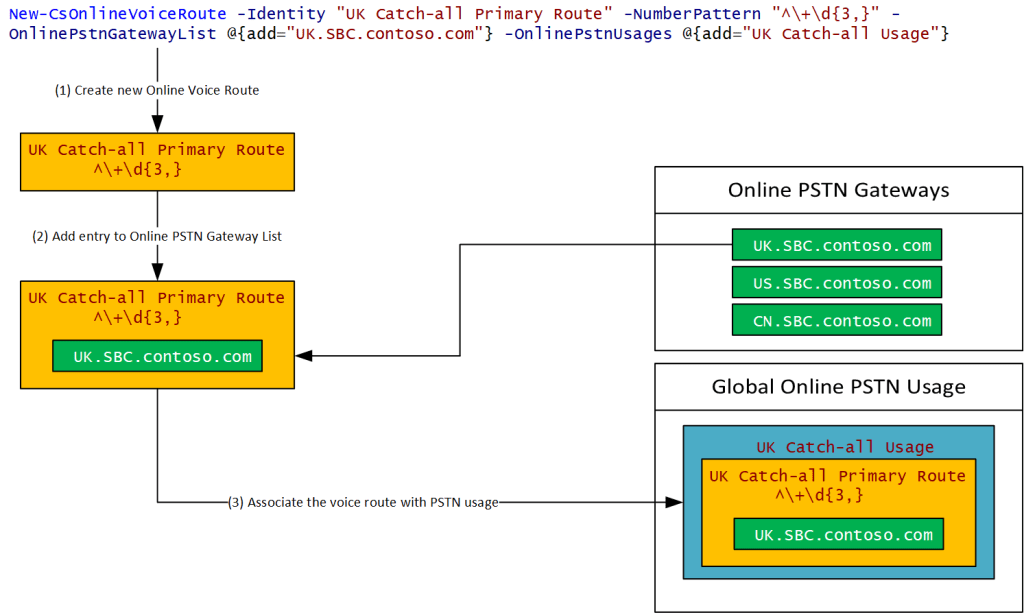Select the "(2) Add entry to Online PSTN Gateway List" label
The image size is (1024, 613).
pos(157,236)
